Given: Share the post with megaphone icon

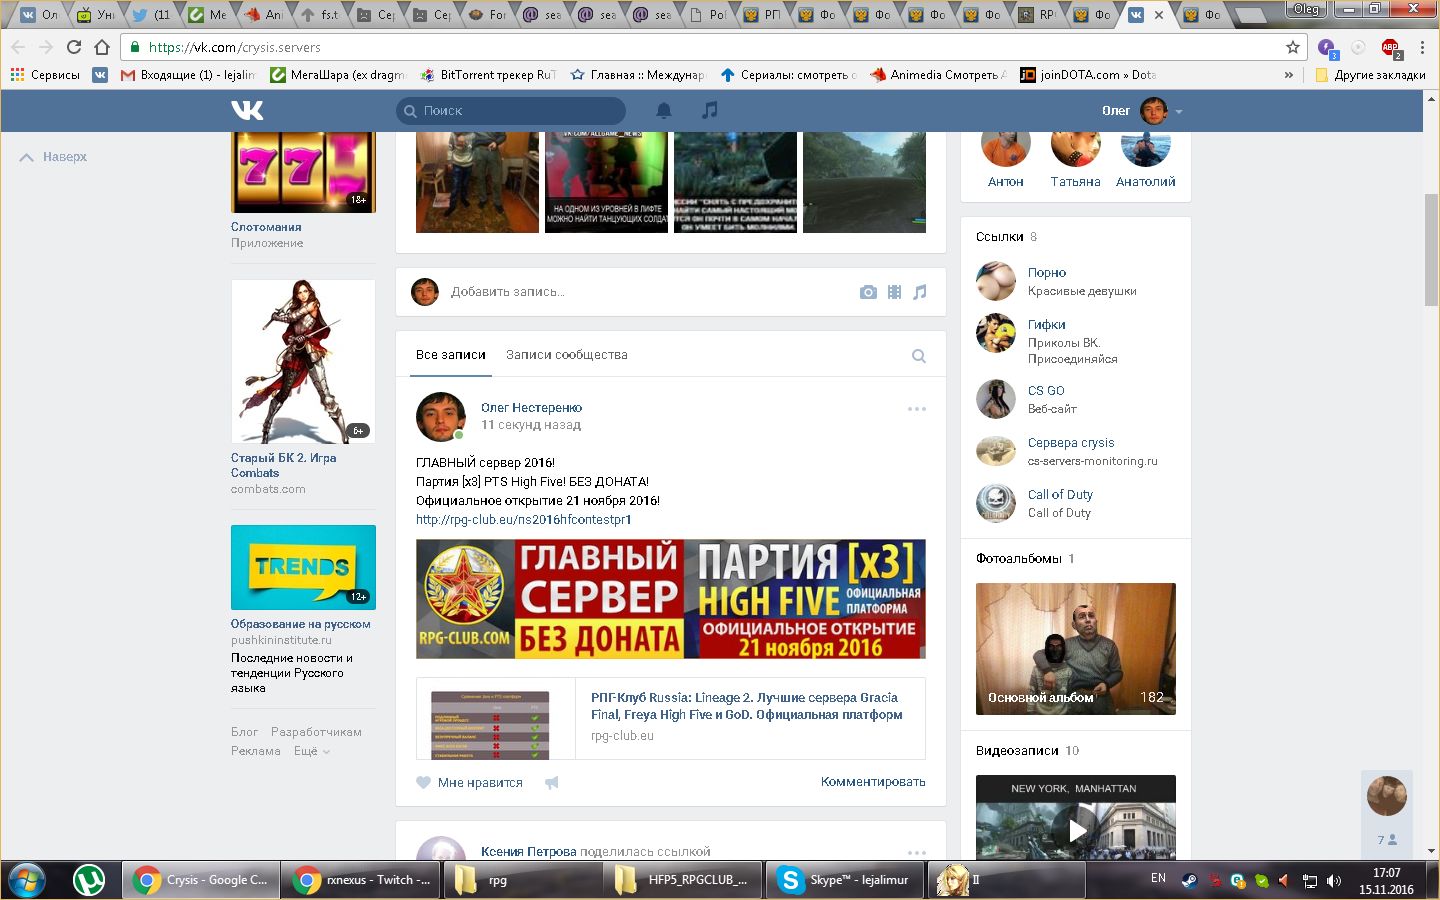Looking at the screenshot, I should click(x=552, y=783).
